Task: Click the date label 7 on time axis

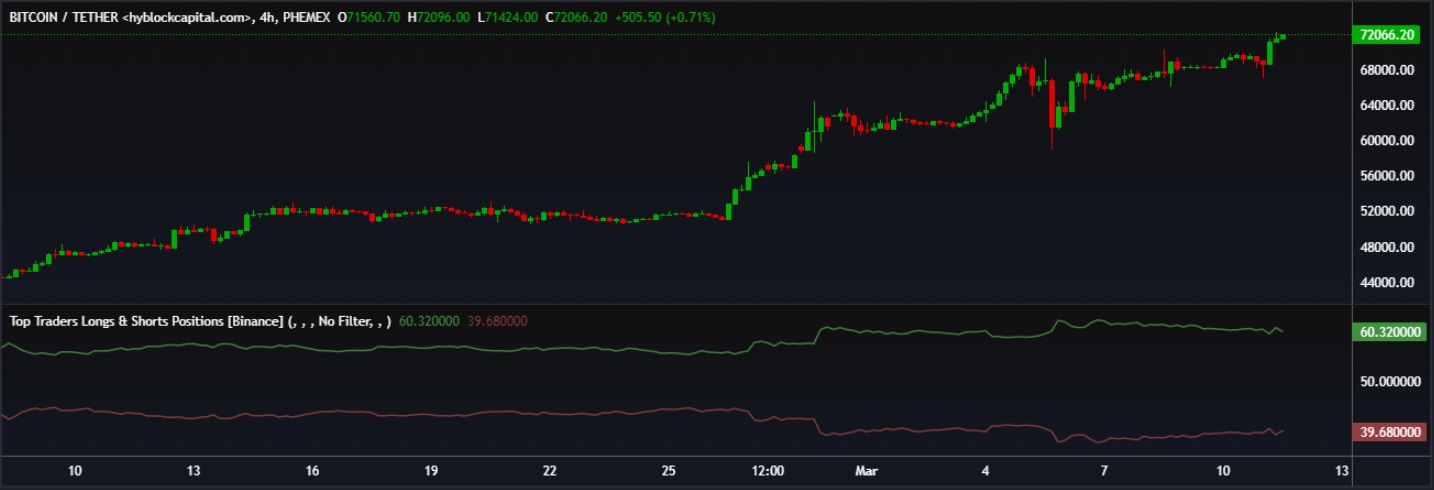Action: click(1104, 470)
